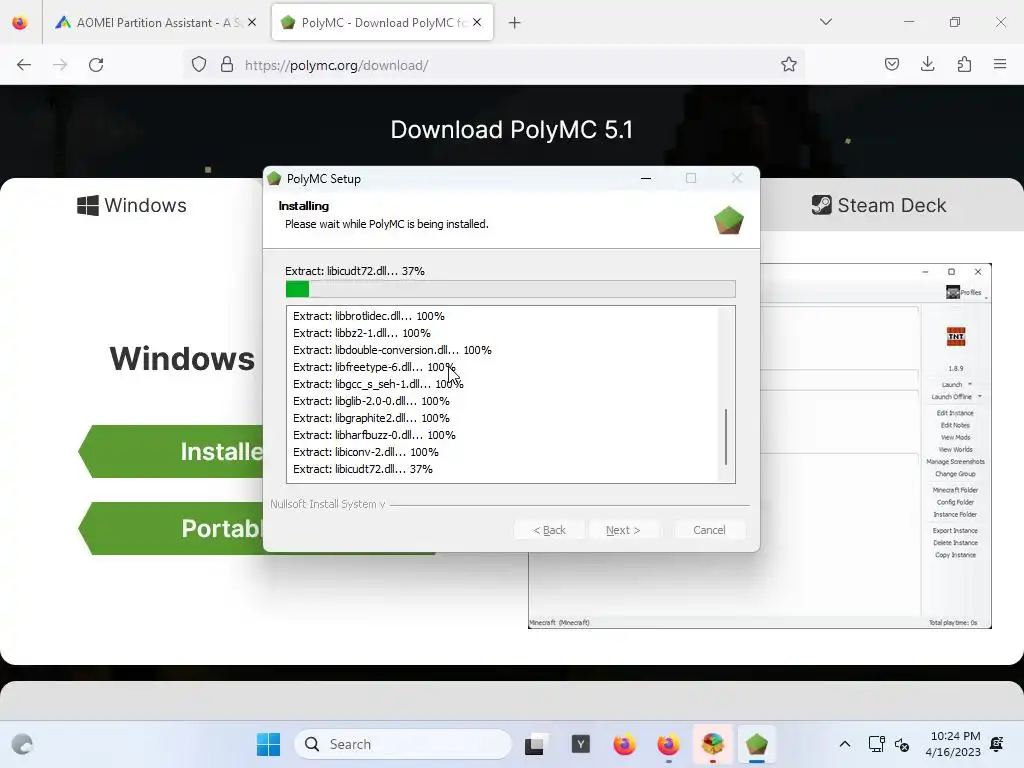Select log line libglib-2.0-0.dll 100%
The image size is (1024, 768).
[x=371, y=401]
